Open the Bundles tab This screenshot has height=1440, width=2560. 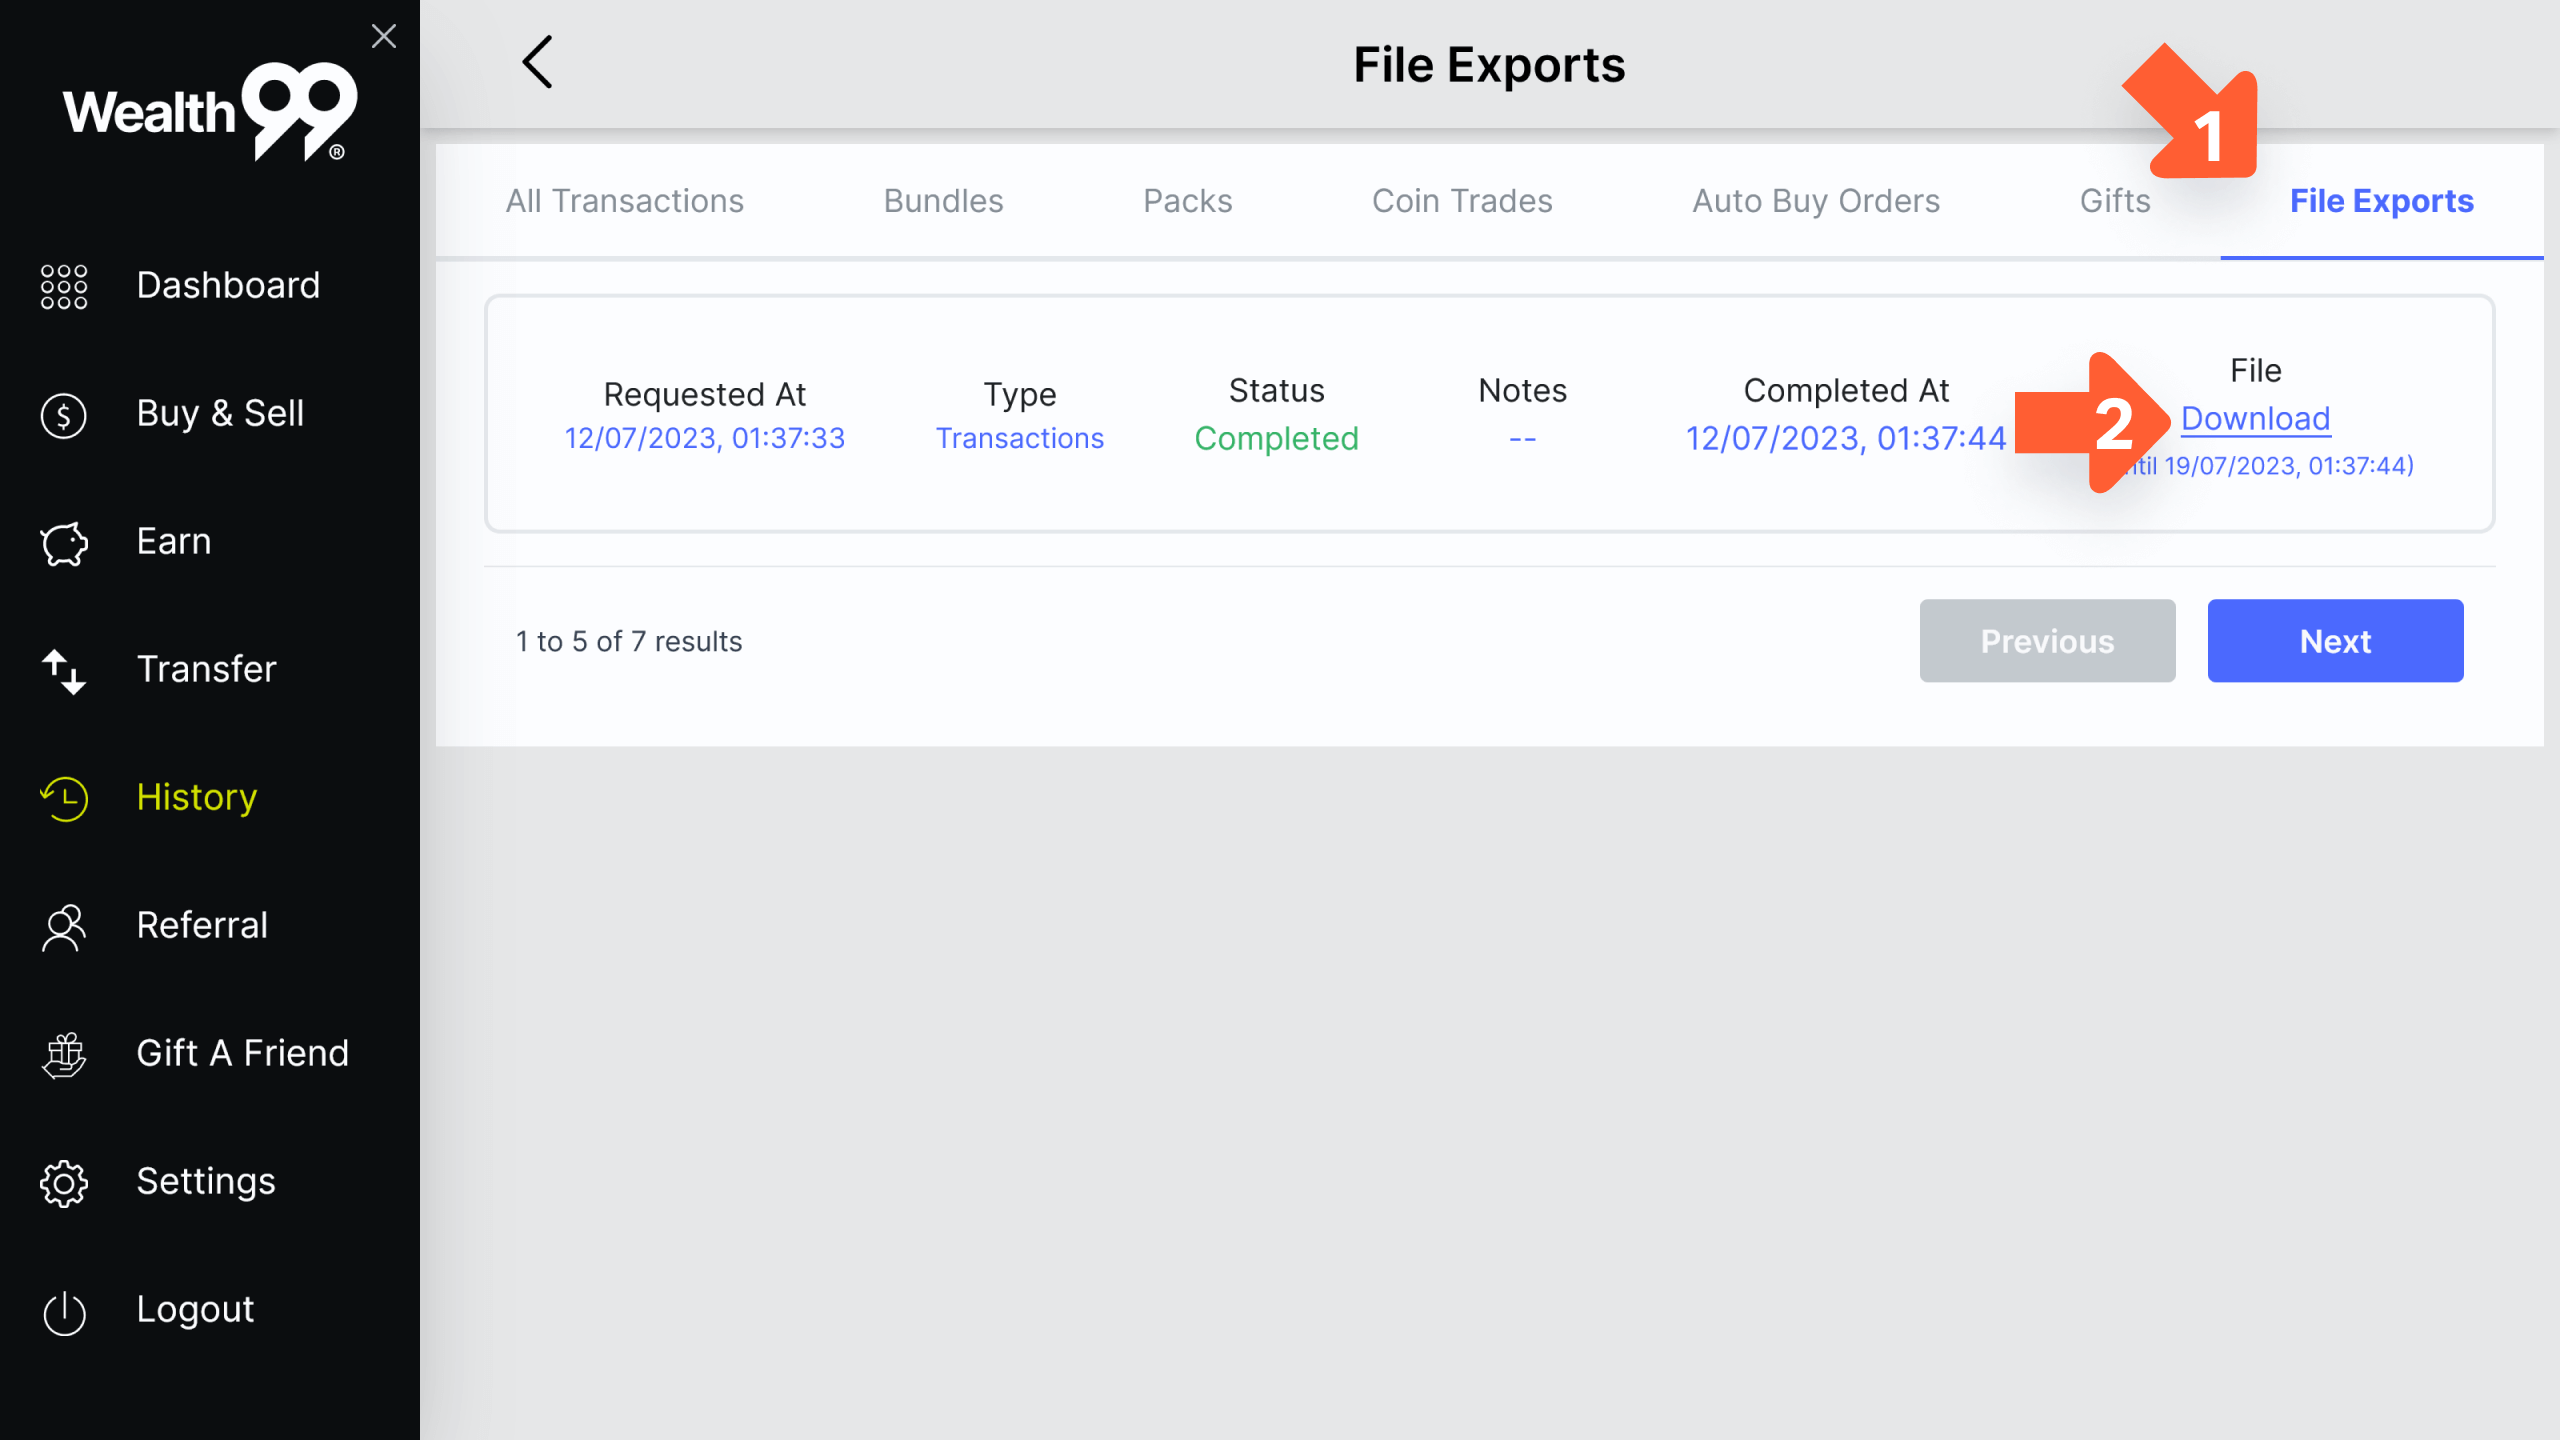click(x=943, y=201)
